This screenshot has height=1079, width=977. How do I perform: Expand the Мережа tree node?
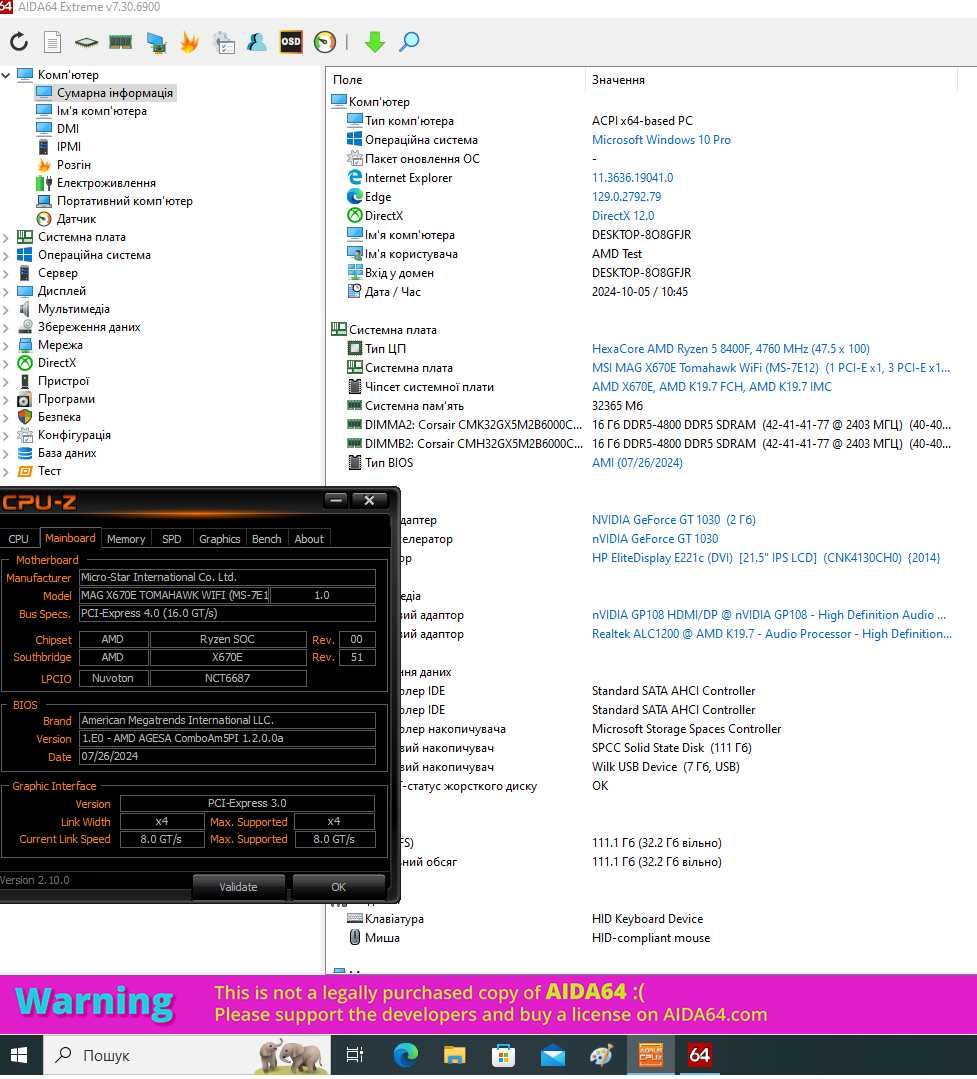[x=6, y=345]
